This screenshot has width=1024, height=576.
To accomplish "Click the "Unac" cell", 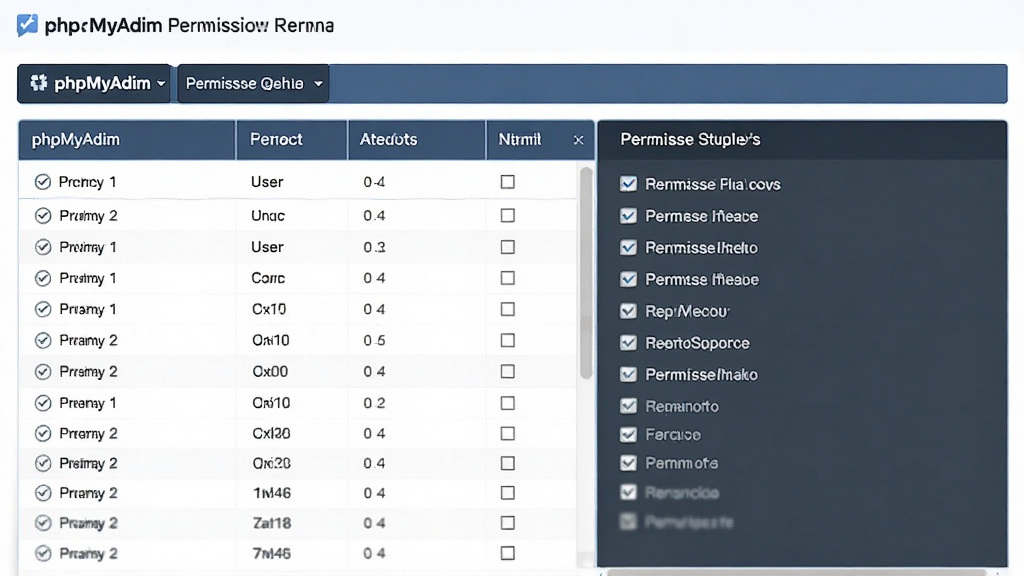I will click(x=268, y=216).
